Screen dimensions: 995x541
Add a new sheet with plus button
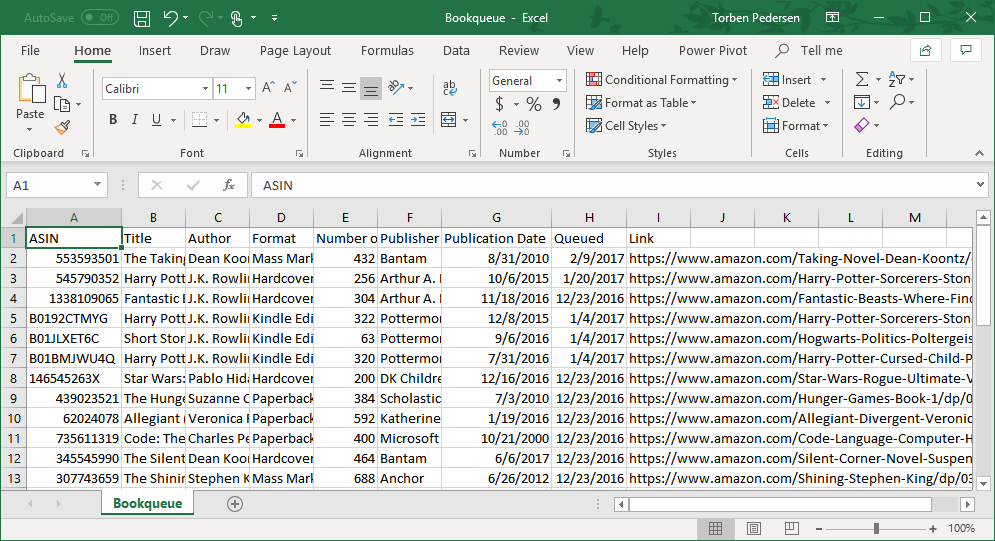coord(235,504)
